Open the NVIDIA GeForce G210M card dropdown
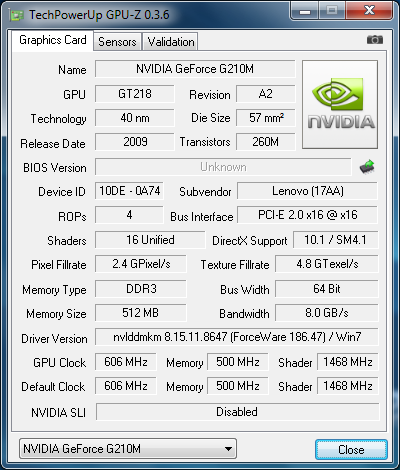400x470 pixels. click(x=128, y=449)
